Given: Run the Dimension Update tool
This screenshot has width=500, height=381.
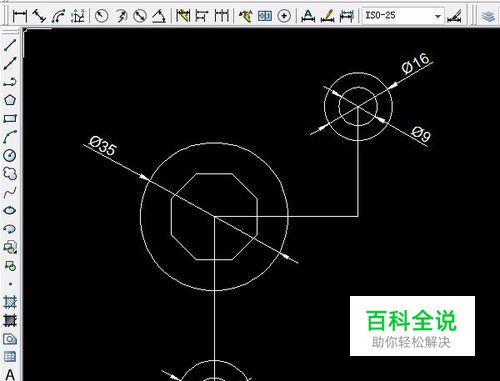Looking at the screenshot, I should pos(347,16).
